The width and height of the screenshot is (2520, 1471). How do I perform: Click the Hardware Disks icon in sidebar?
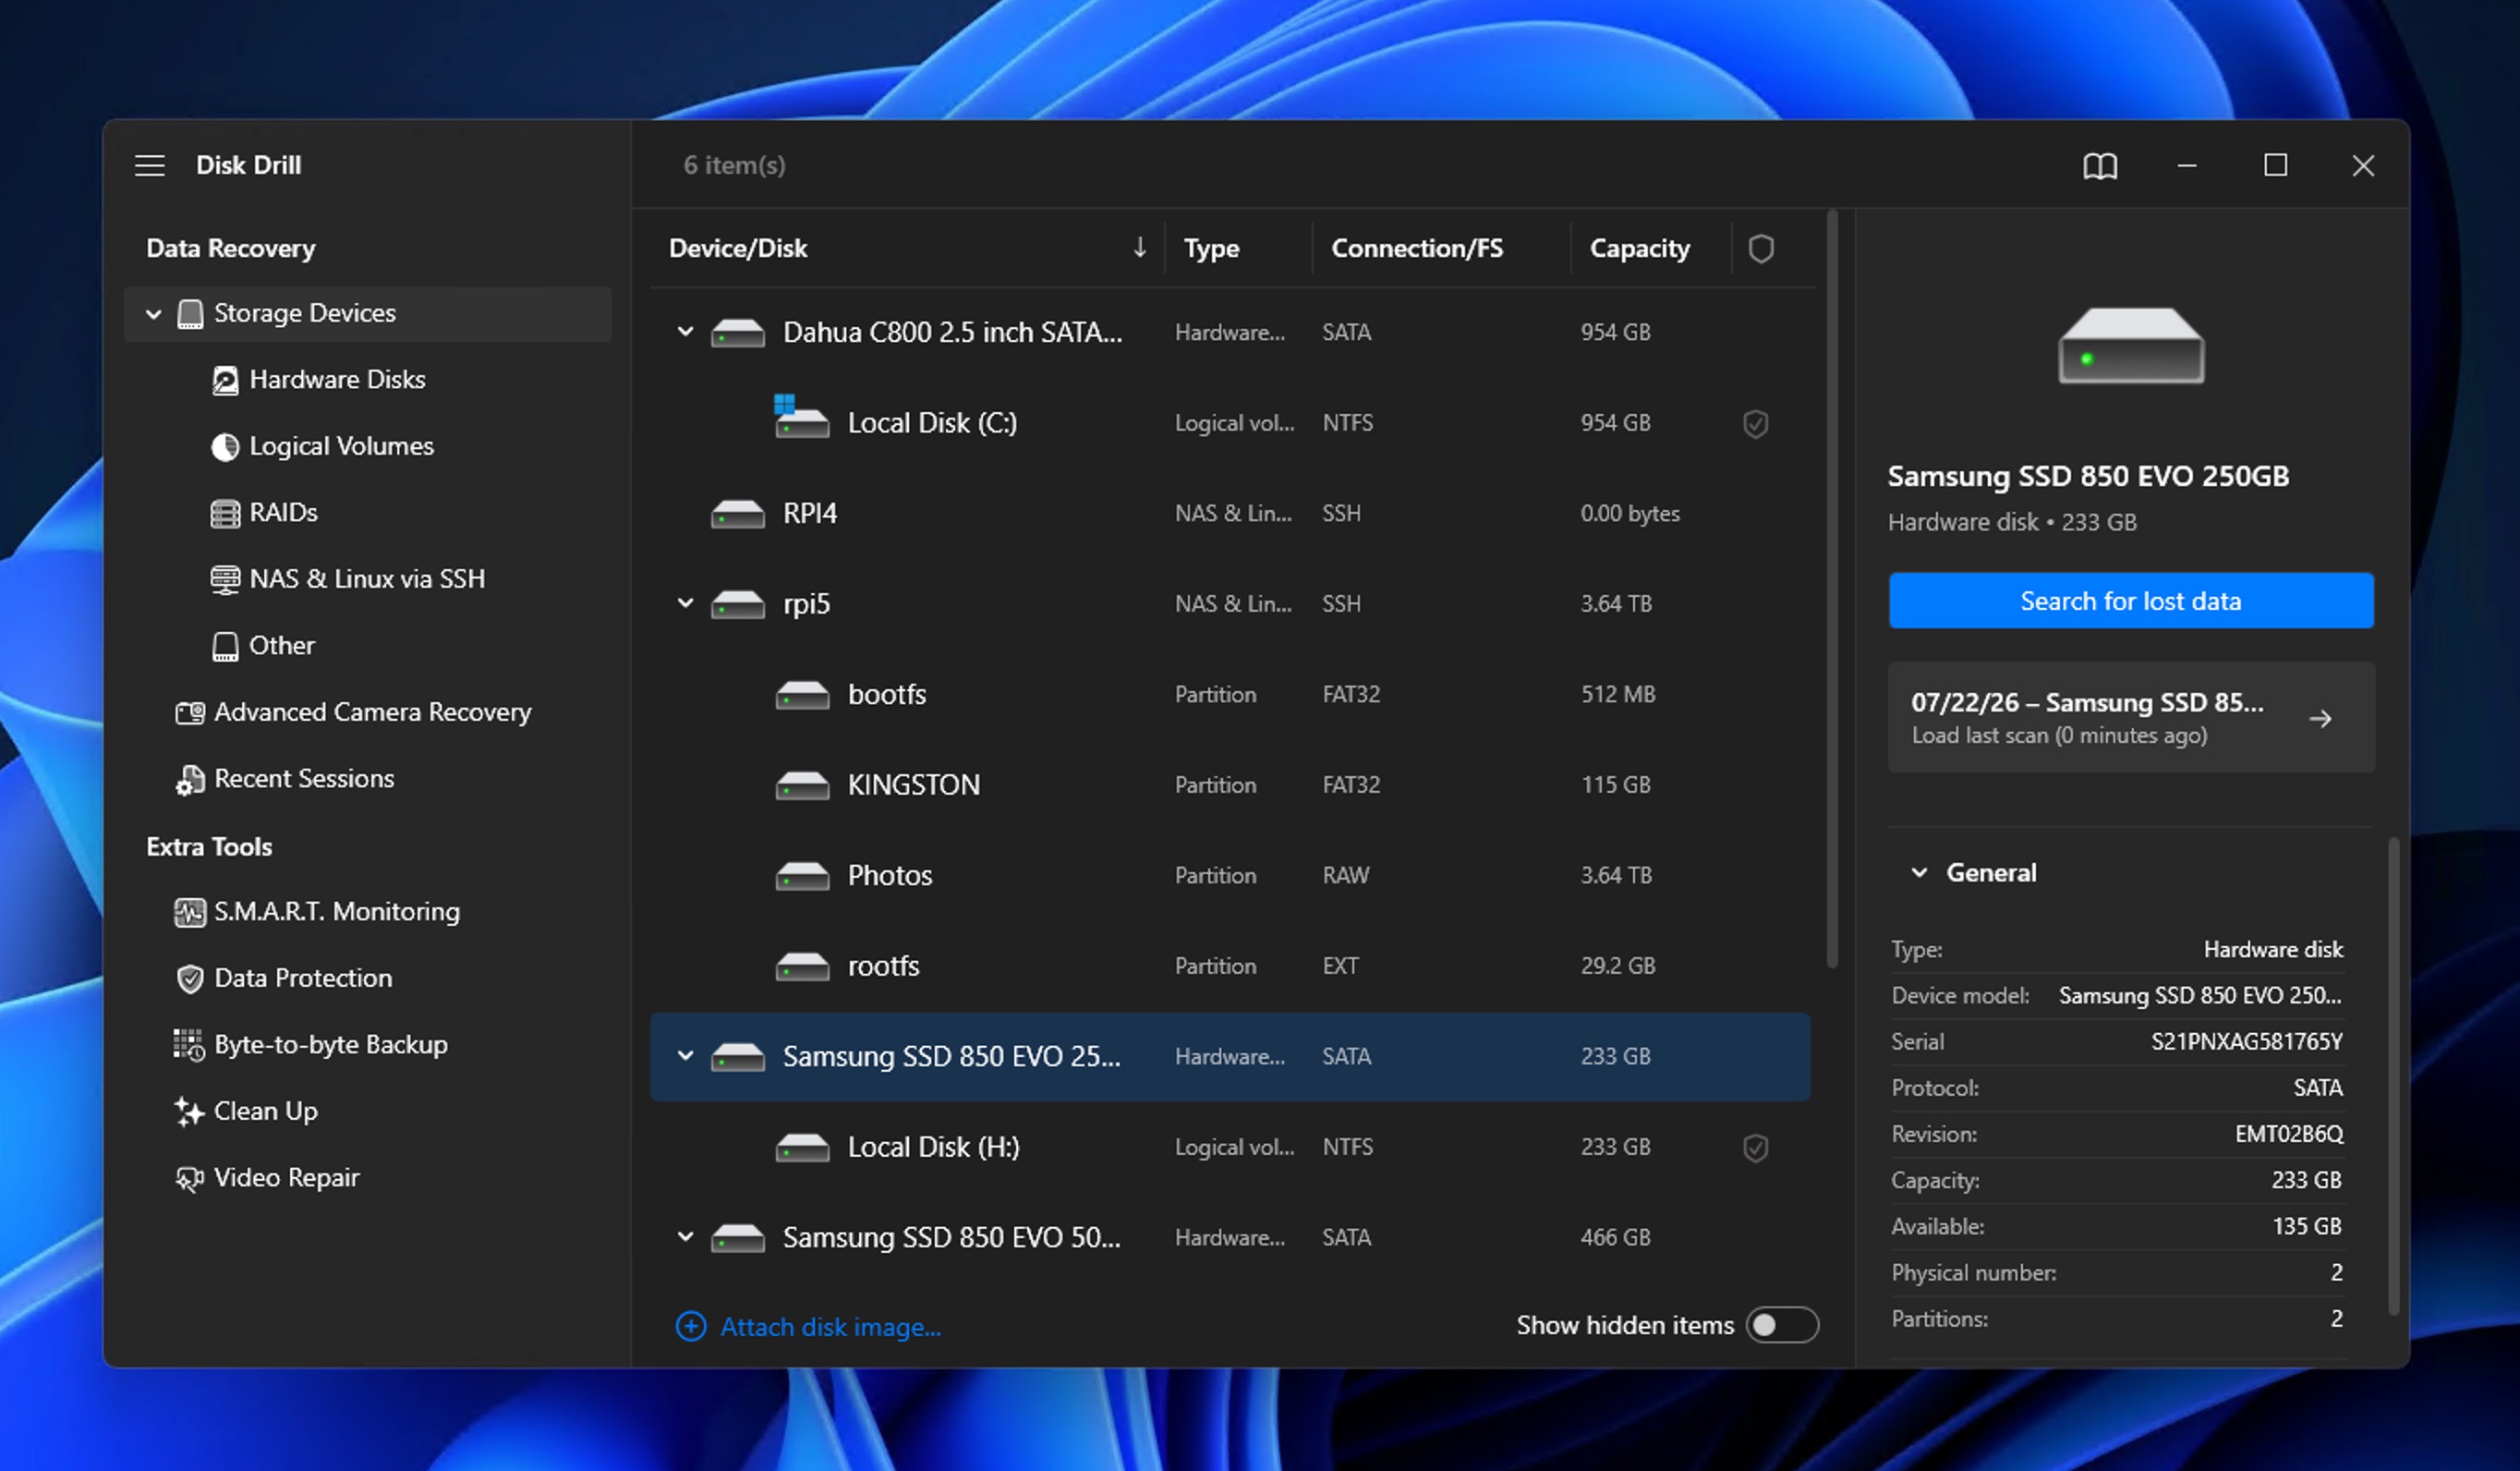point(225,380)
